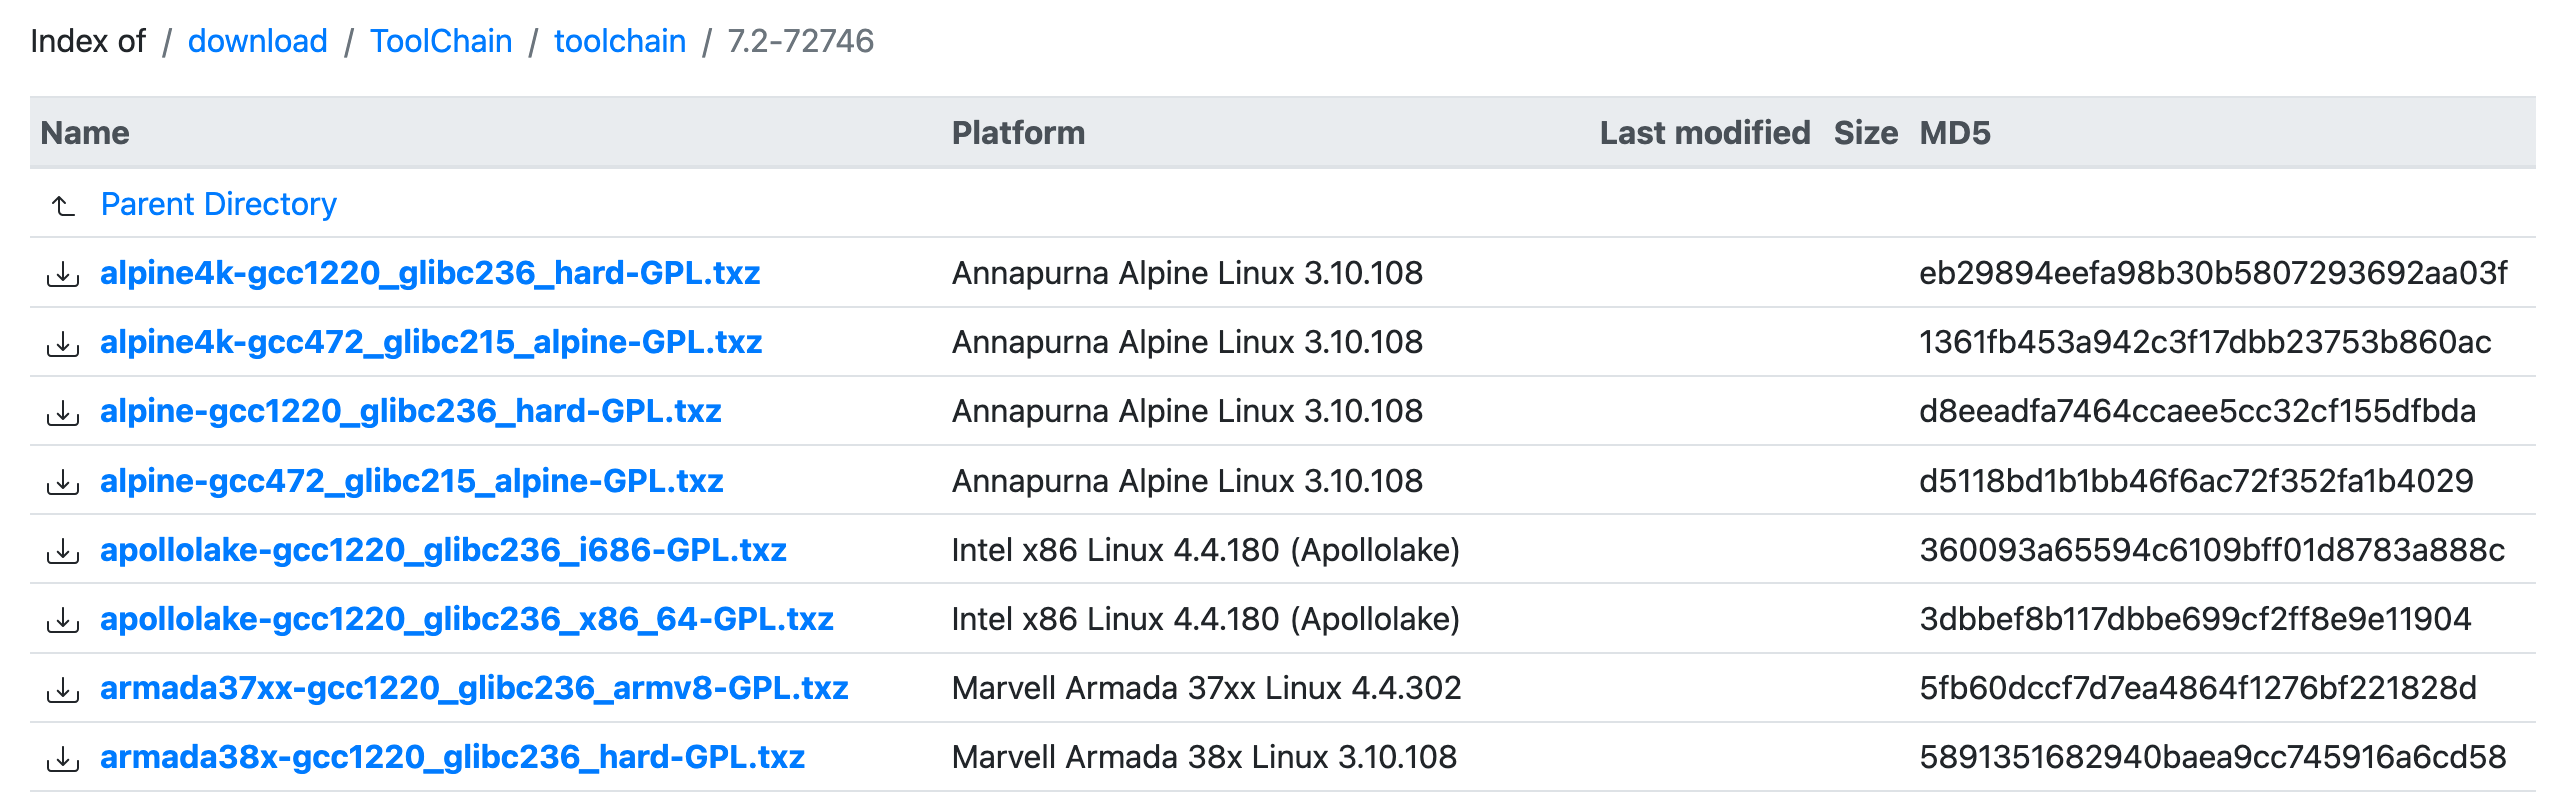
Task: Open the toolchain breadcrumb link
Action: (x=619, y=41)
